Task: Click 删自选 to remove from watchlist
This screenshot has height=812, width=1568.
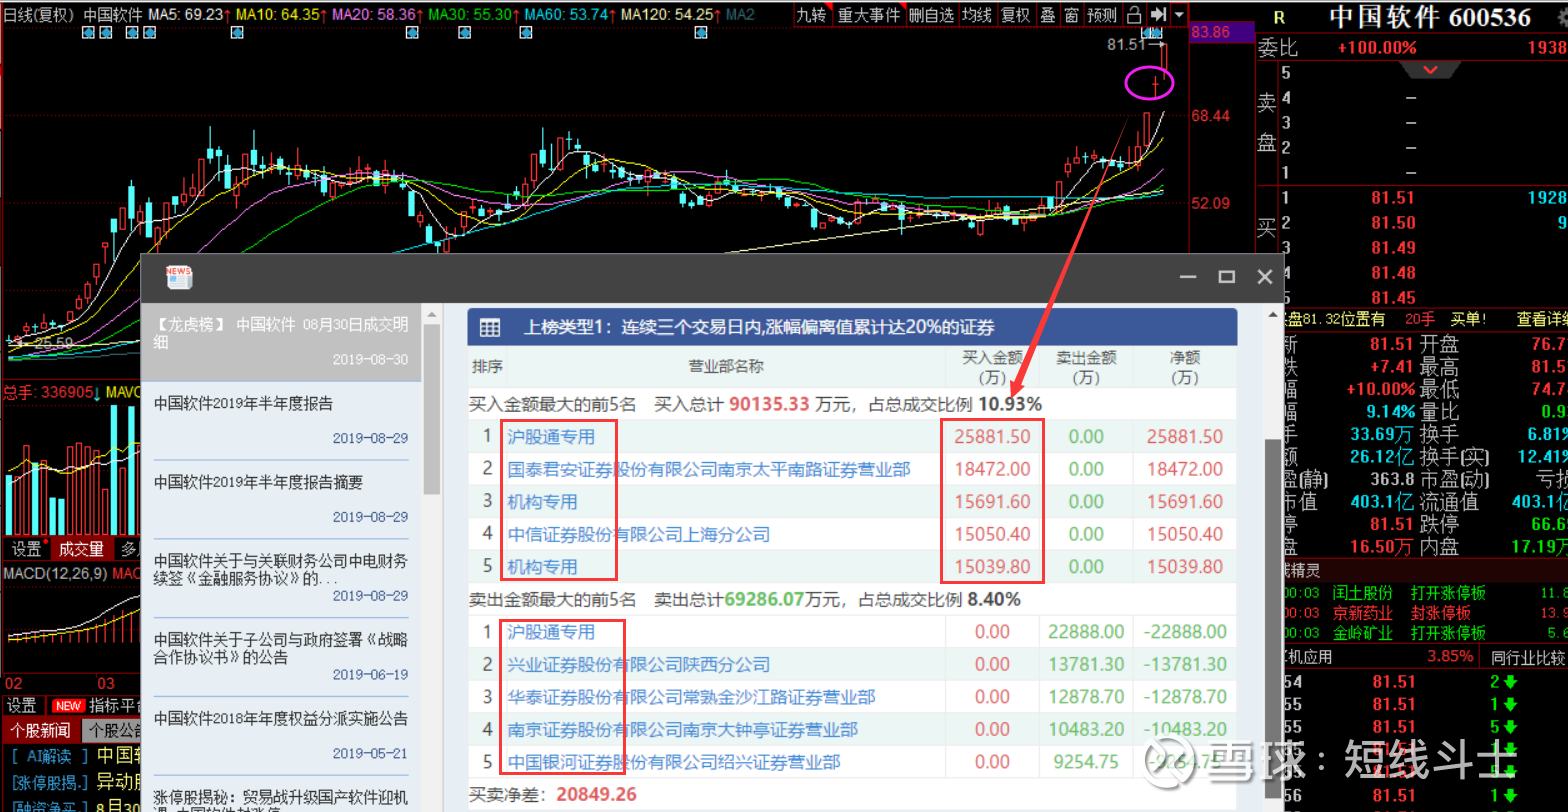Action: point(931,15)
